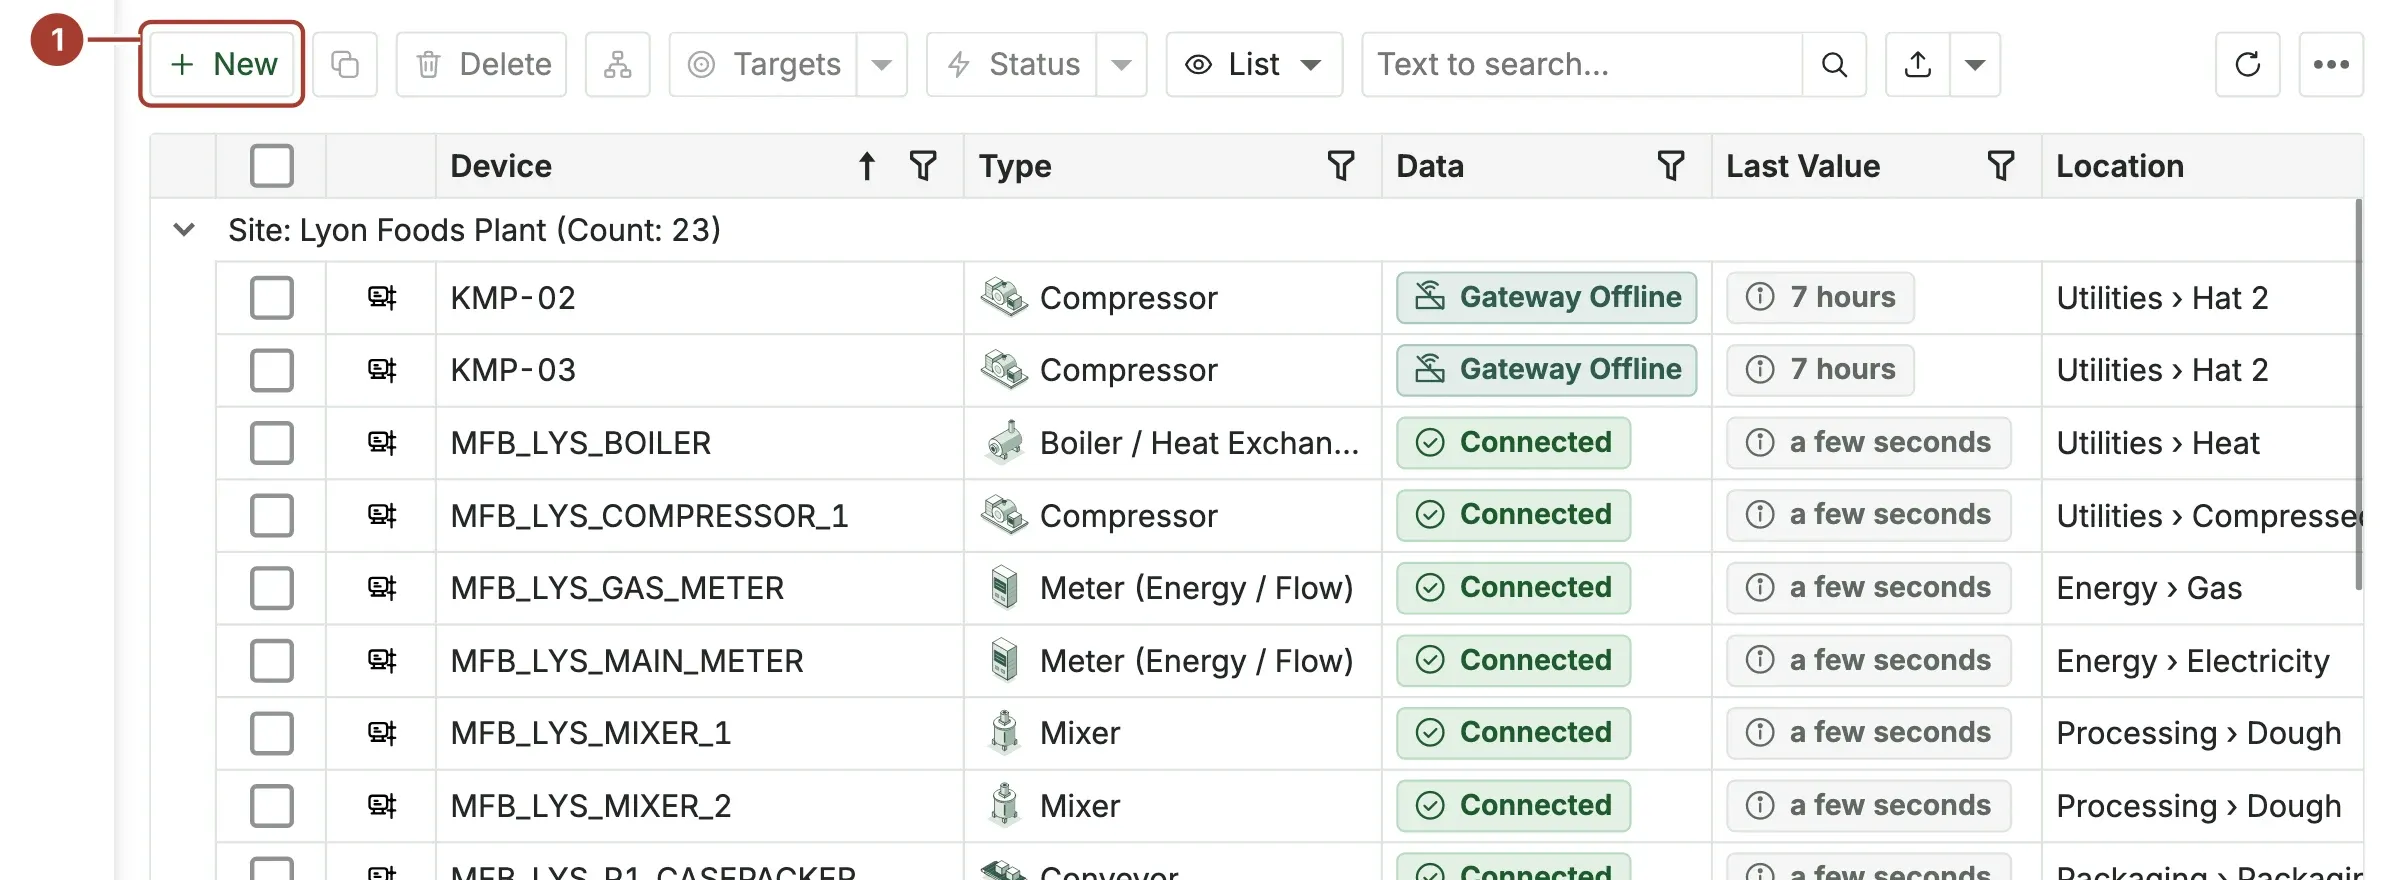Open the Device column filter
Screen dimensions: 2400x880
(x=923, y=166)
